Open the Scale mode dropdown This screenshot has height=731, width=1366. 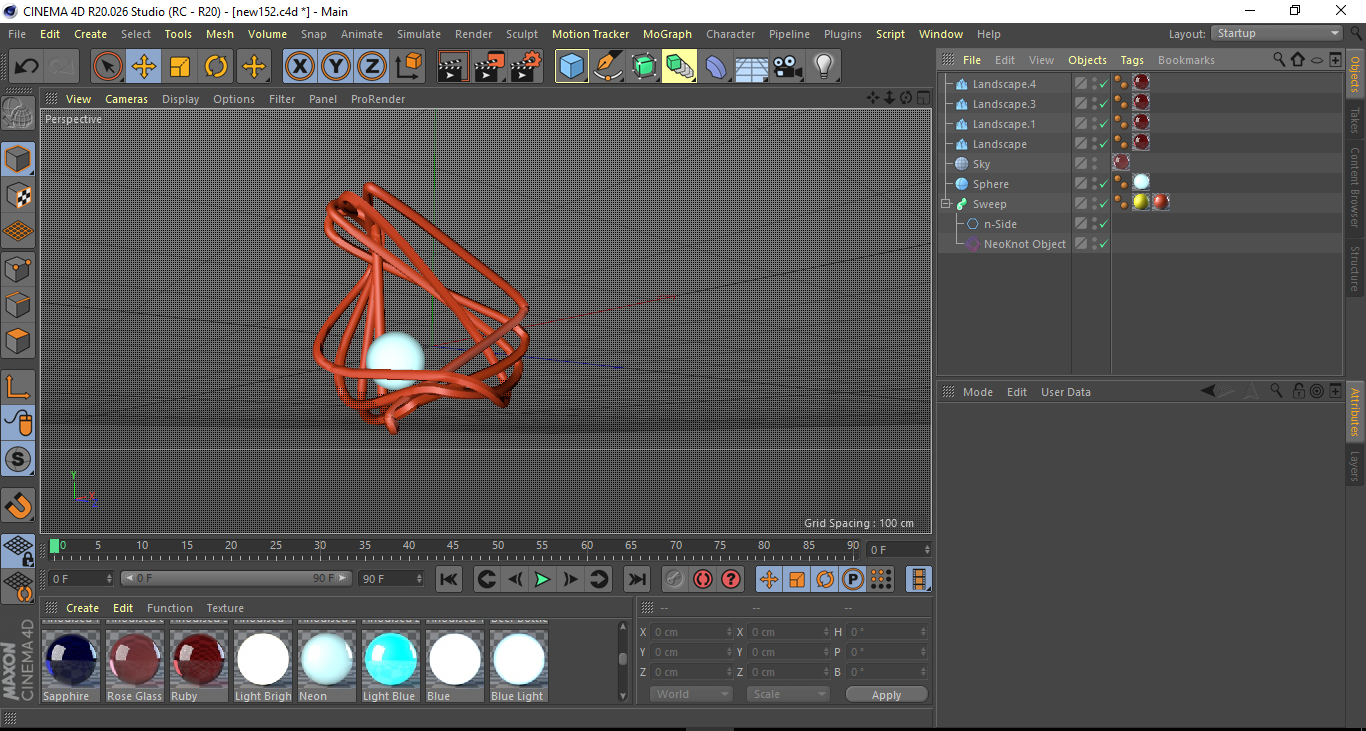tap(788, 694)
